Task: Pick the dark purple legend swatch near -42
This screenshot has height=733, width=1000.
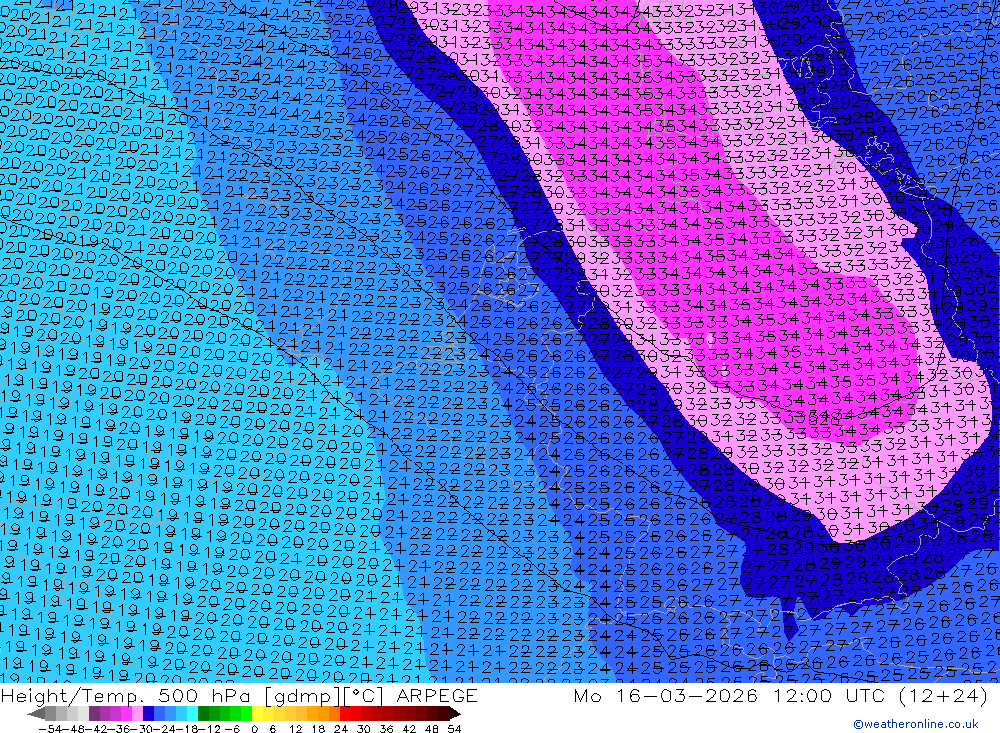Action: coord(94,714)
